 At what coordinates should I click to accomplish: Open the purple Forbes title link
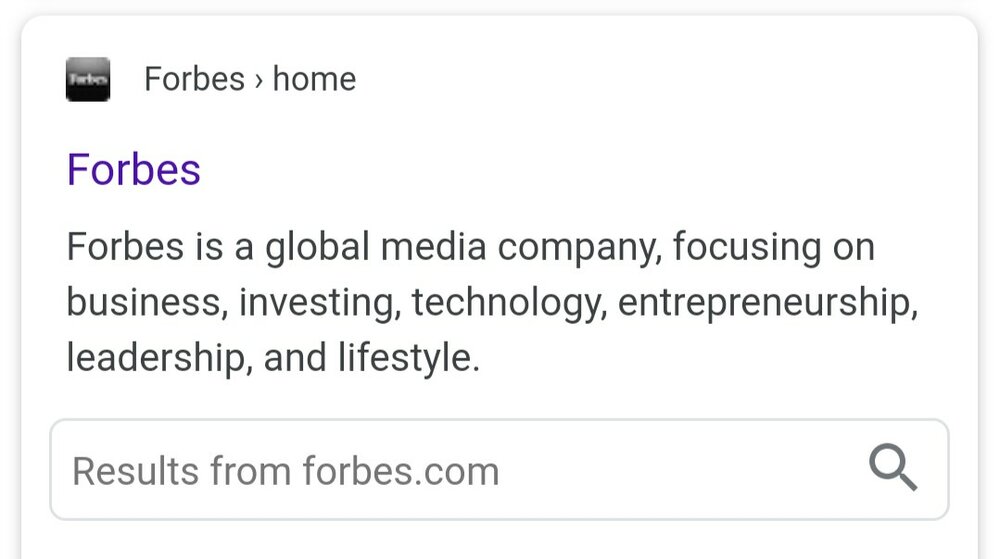click(134, 170)
